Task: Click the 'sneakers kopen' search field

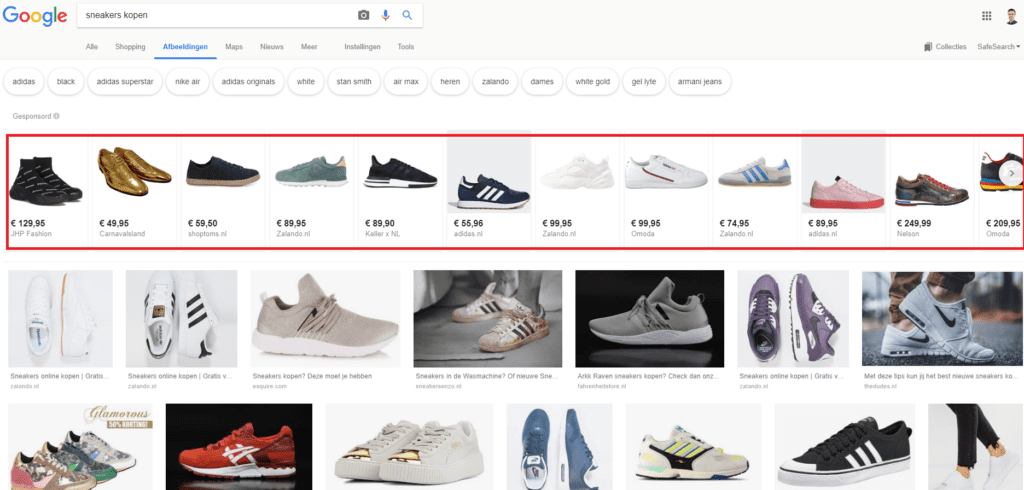Action: click(215, 15)
